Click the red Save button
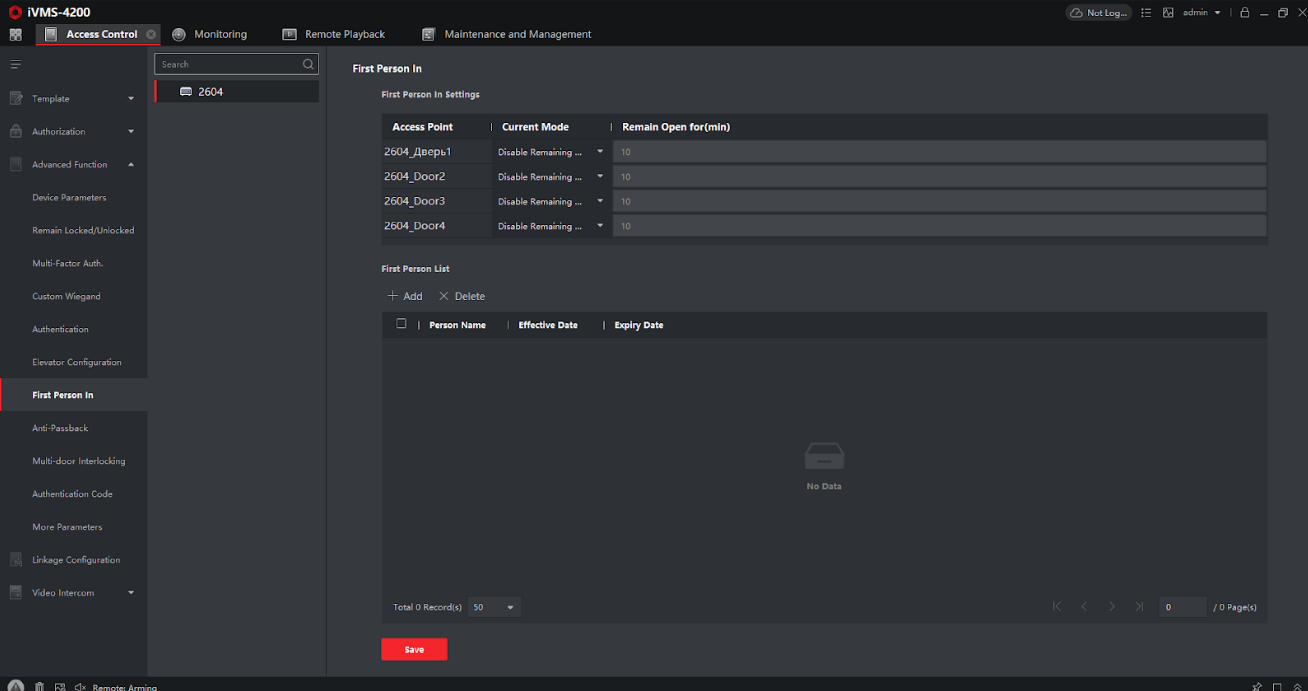Screen dimensions: 1308x691 (414, 649)
